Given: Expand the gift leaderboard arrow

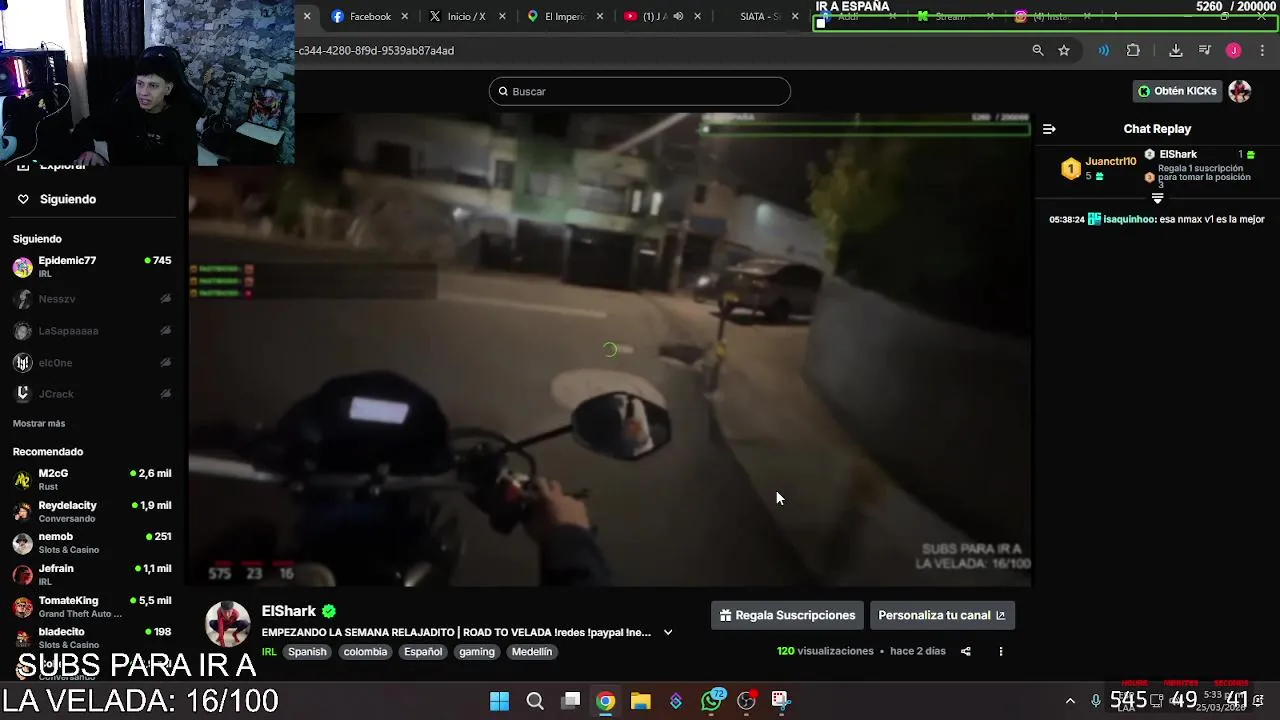Looking at the screenshot, I should click(x=1157, y=198).
